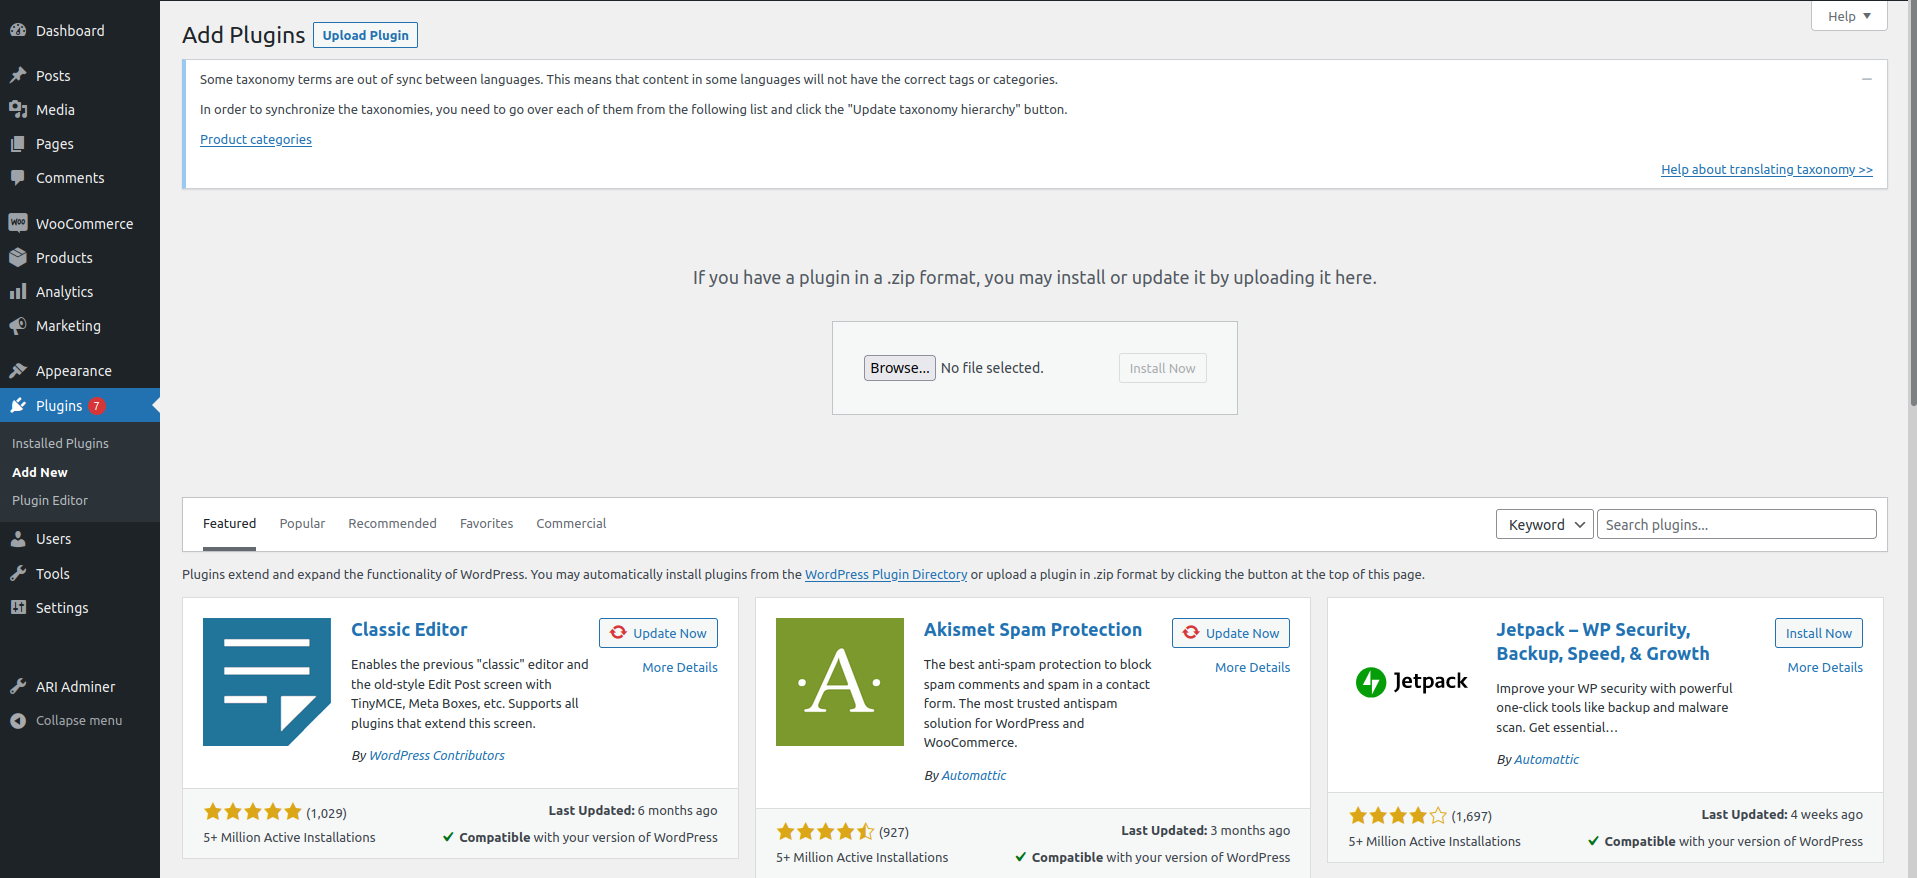This screenshot has width=1917, height=878.
Task: Click the Pages document icon
Action: pyautogui.click(x=18, y=144)
